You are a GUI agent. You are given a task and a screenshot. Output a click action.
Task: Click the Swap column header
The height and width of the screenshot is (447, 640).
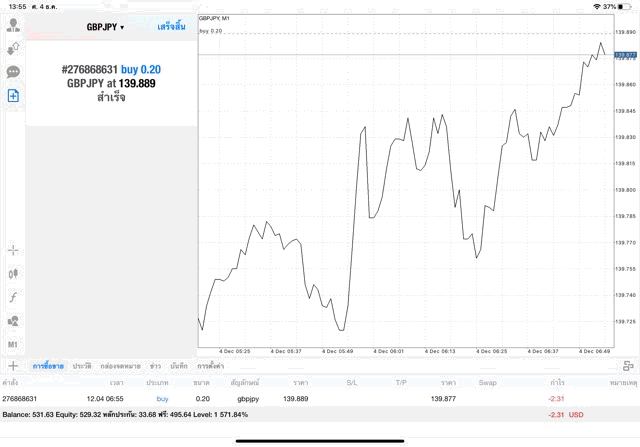click(x=487, y=383)
